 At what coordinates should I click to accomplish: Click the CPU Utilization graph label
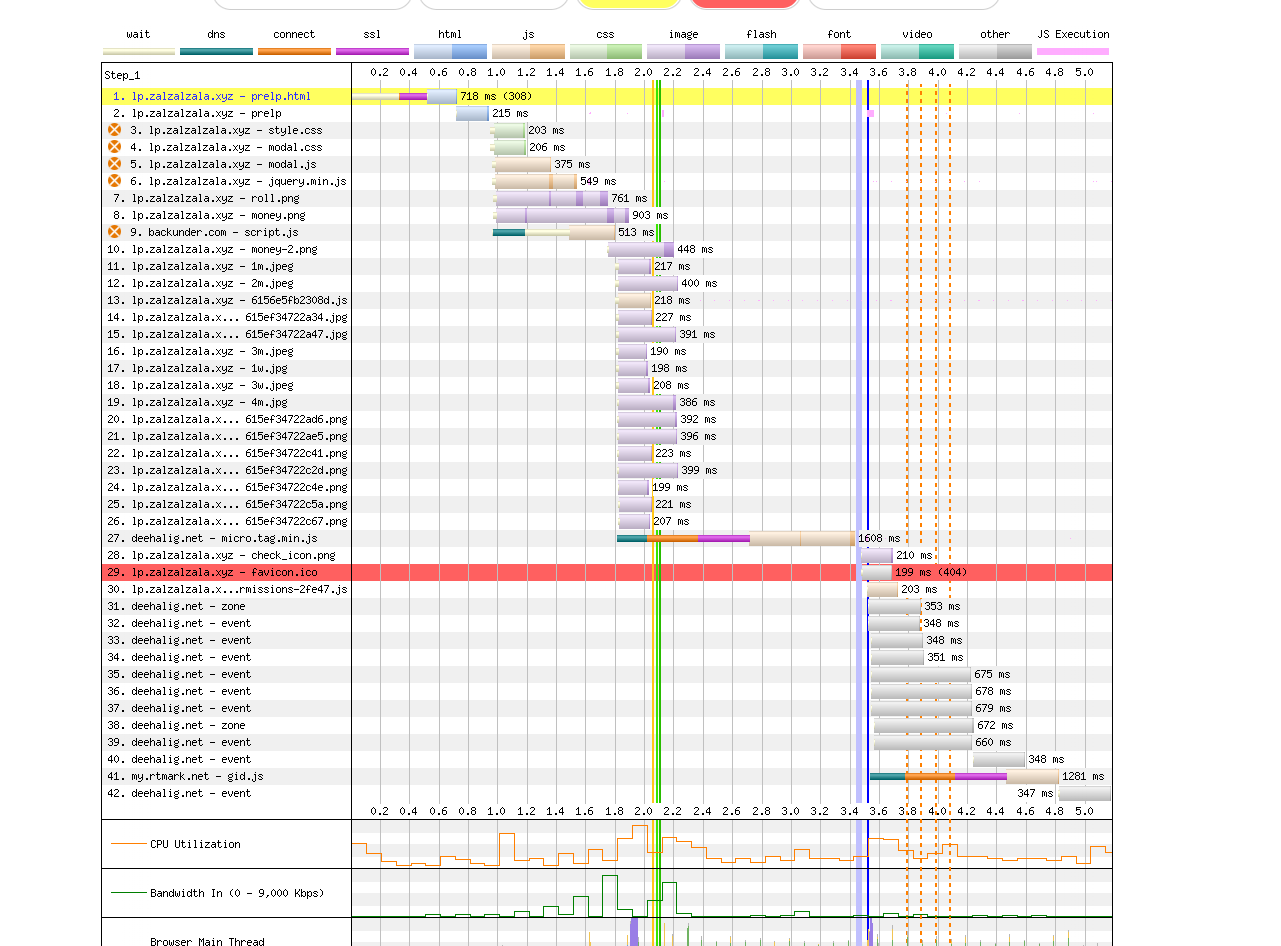[195, 844]
